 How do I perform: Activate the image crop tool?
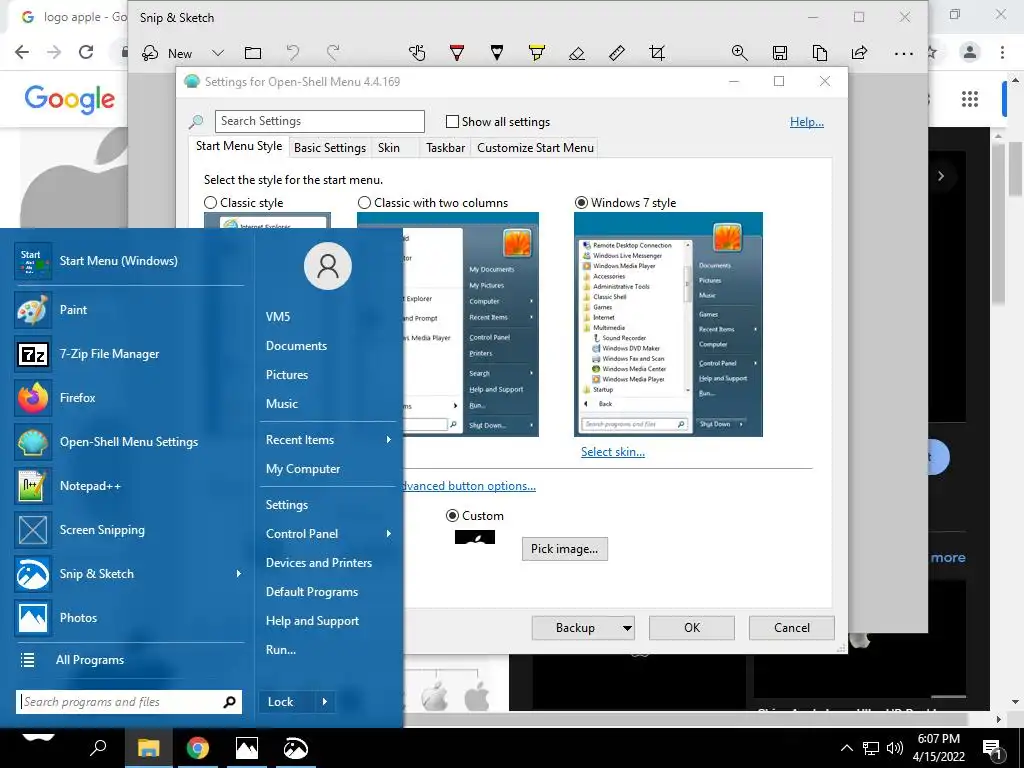click(x=657, y=53)
